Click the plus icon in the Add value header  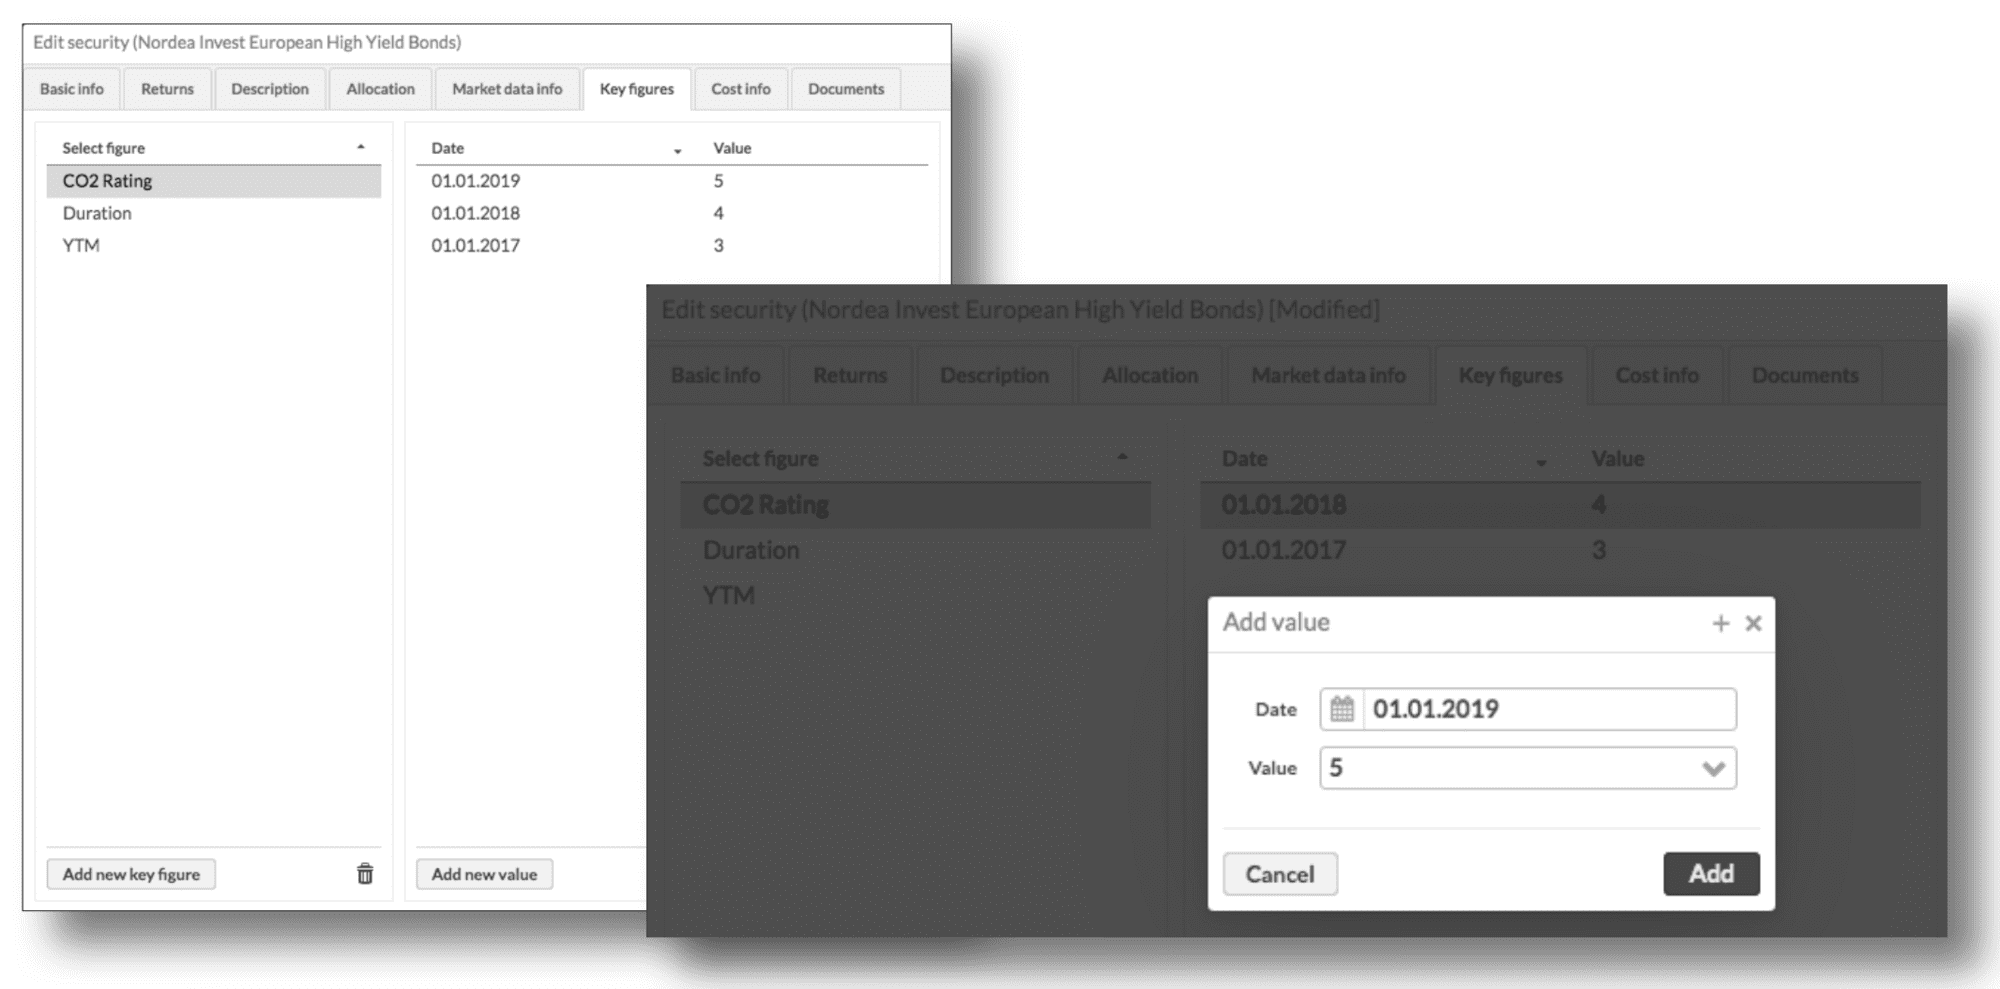(1721, 623)
